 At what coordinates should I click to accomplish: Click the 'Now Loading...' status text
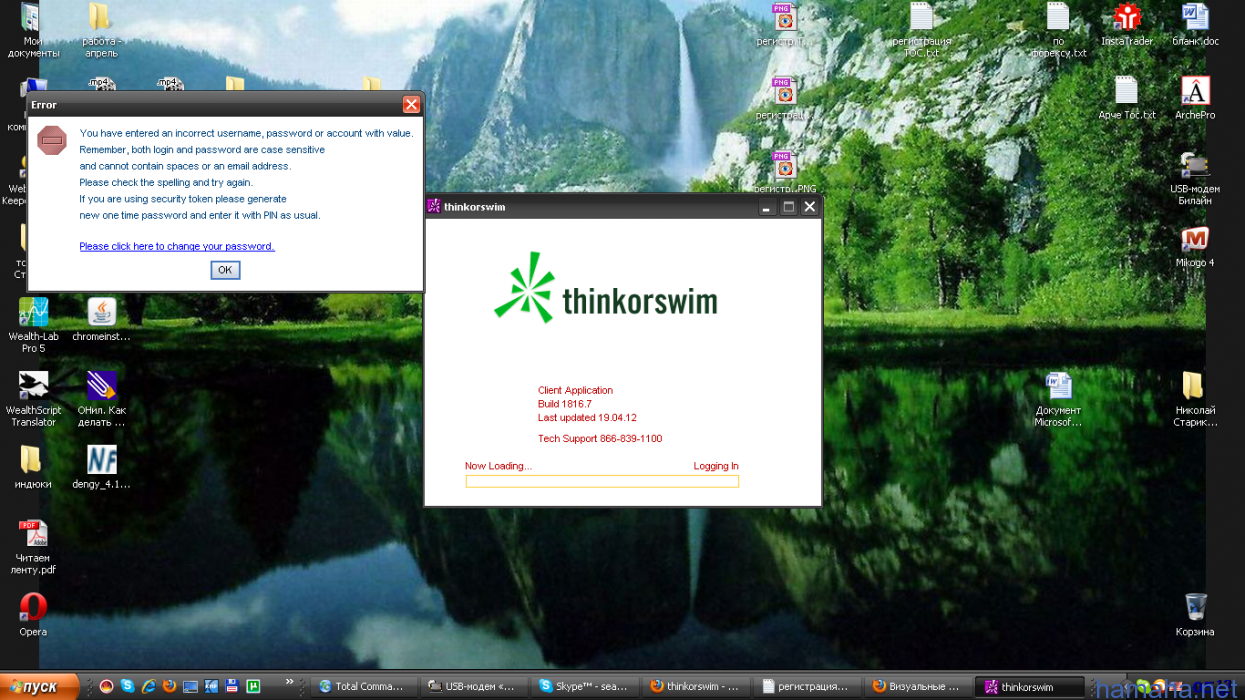pos(498,466)
